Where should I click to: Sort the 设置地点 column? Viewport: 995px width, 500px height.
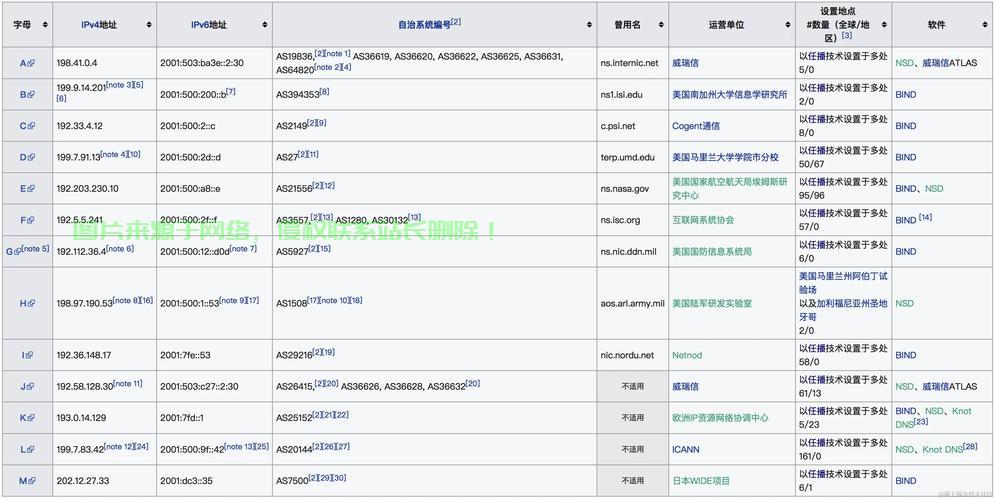pos(885,25)
